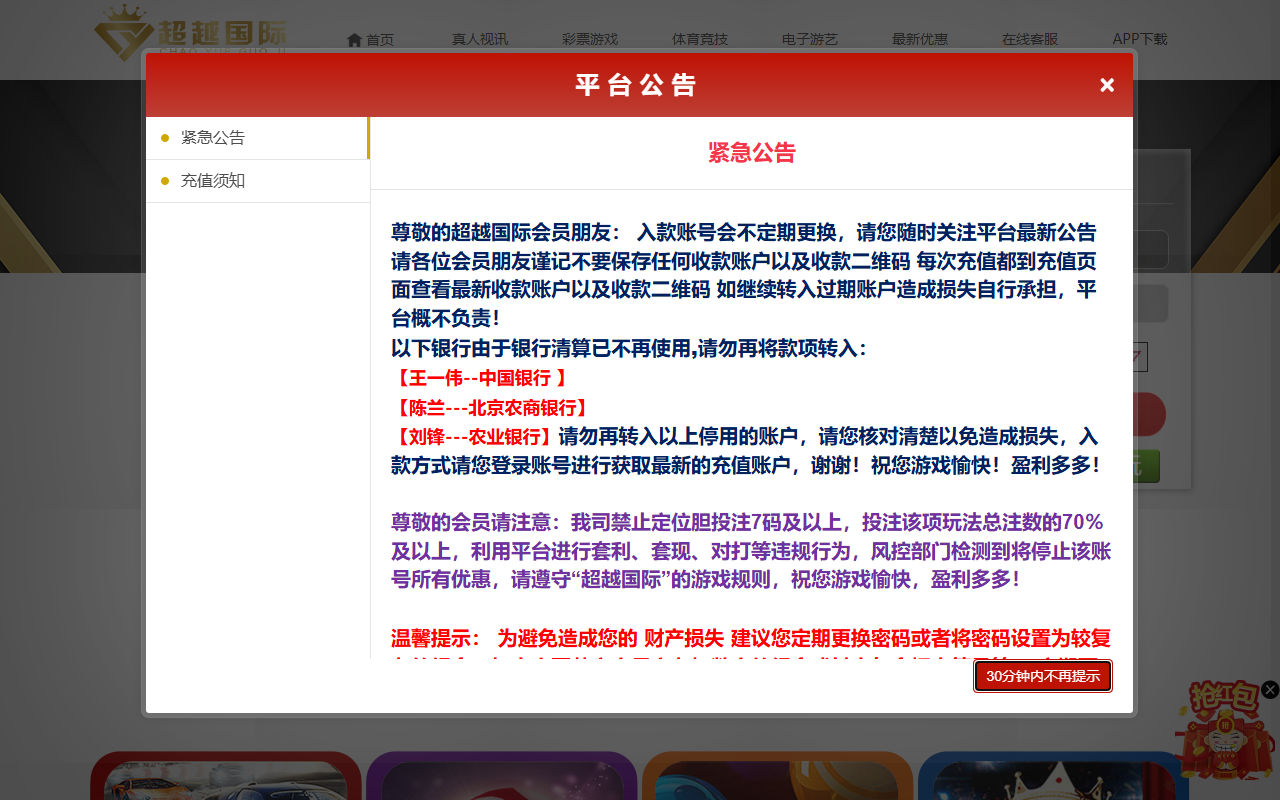
Task: Click the 紧急公告 red heading text
Action: [x=752, y=153]
